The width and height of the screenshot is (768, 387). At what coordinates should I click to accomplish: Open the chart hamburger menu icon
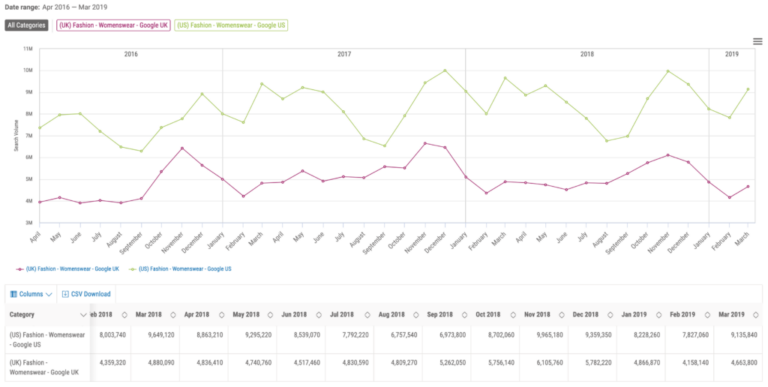coord(757,42)
